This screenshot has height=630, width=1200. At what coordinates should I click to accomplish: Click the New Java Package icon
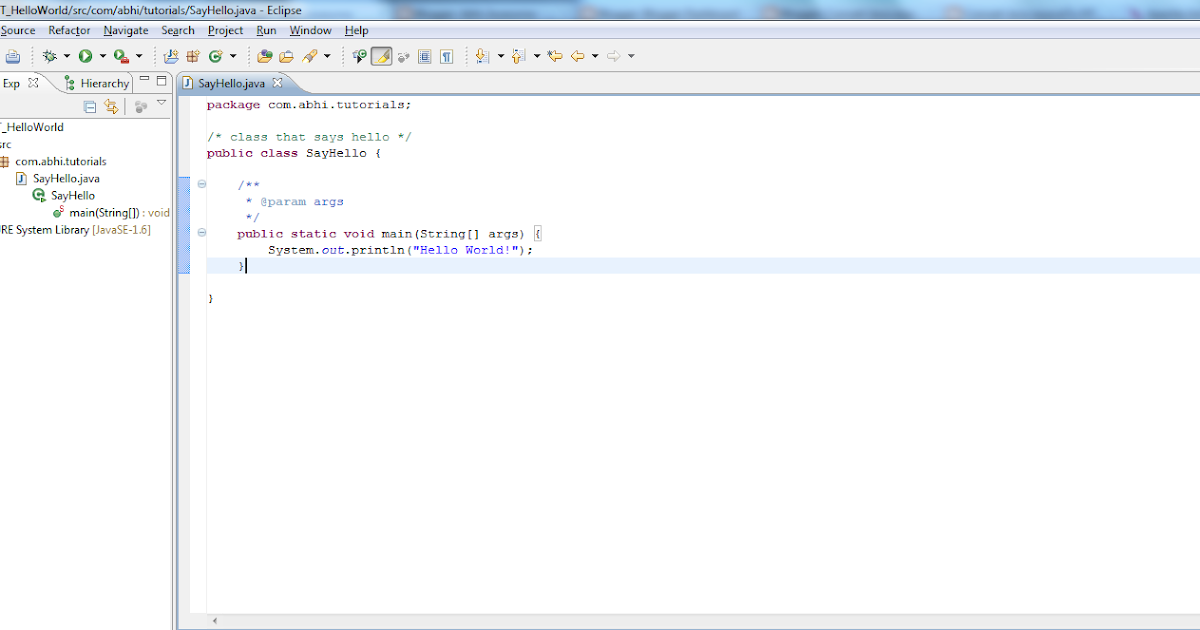pyautogui.click(x=194, y=57)
